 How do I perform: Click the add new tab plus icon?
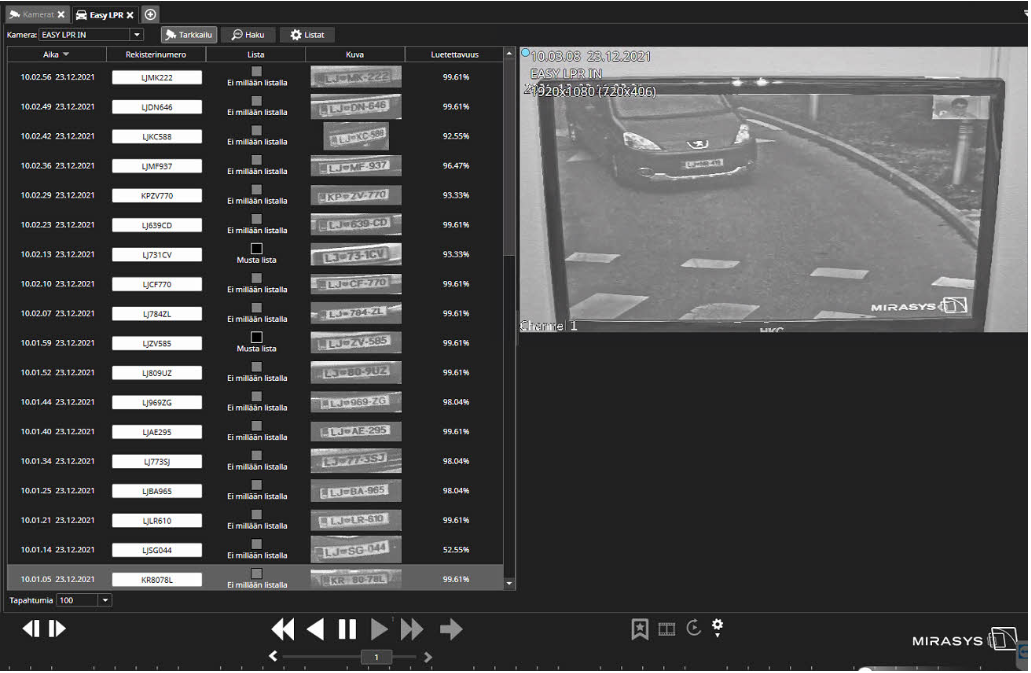150,14
